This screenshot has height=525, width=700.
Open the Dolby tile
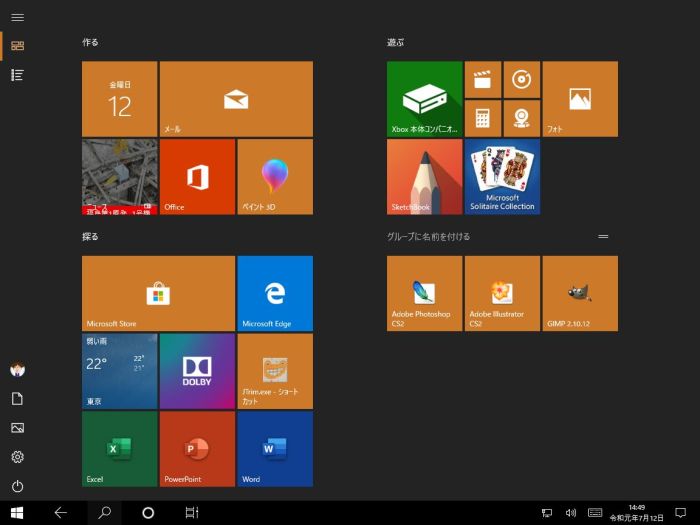[x=197, y=371]
